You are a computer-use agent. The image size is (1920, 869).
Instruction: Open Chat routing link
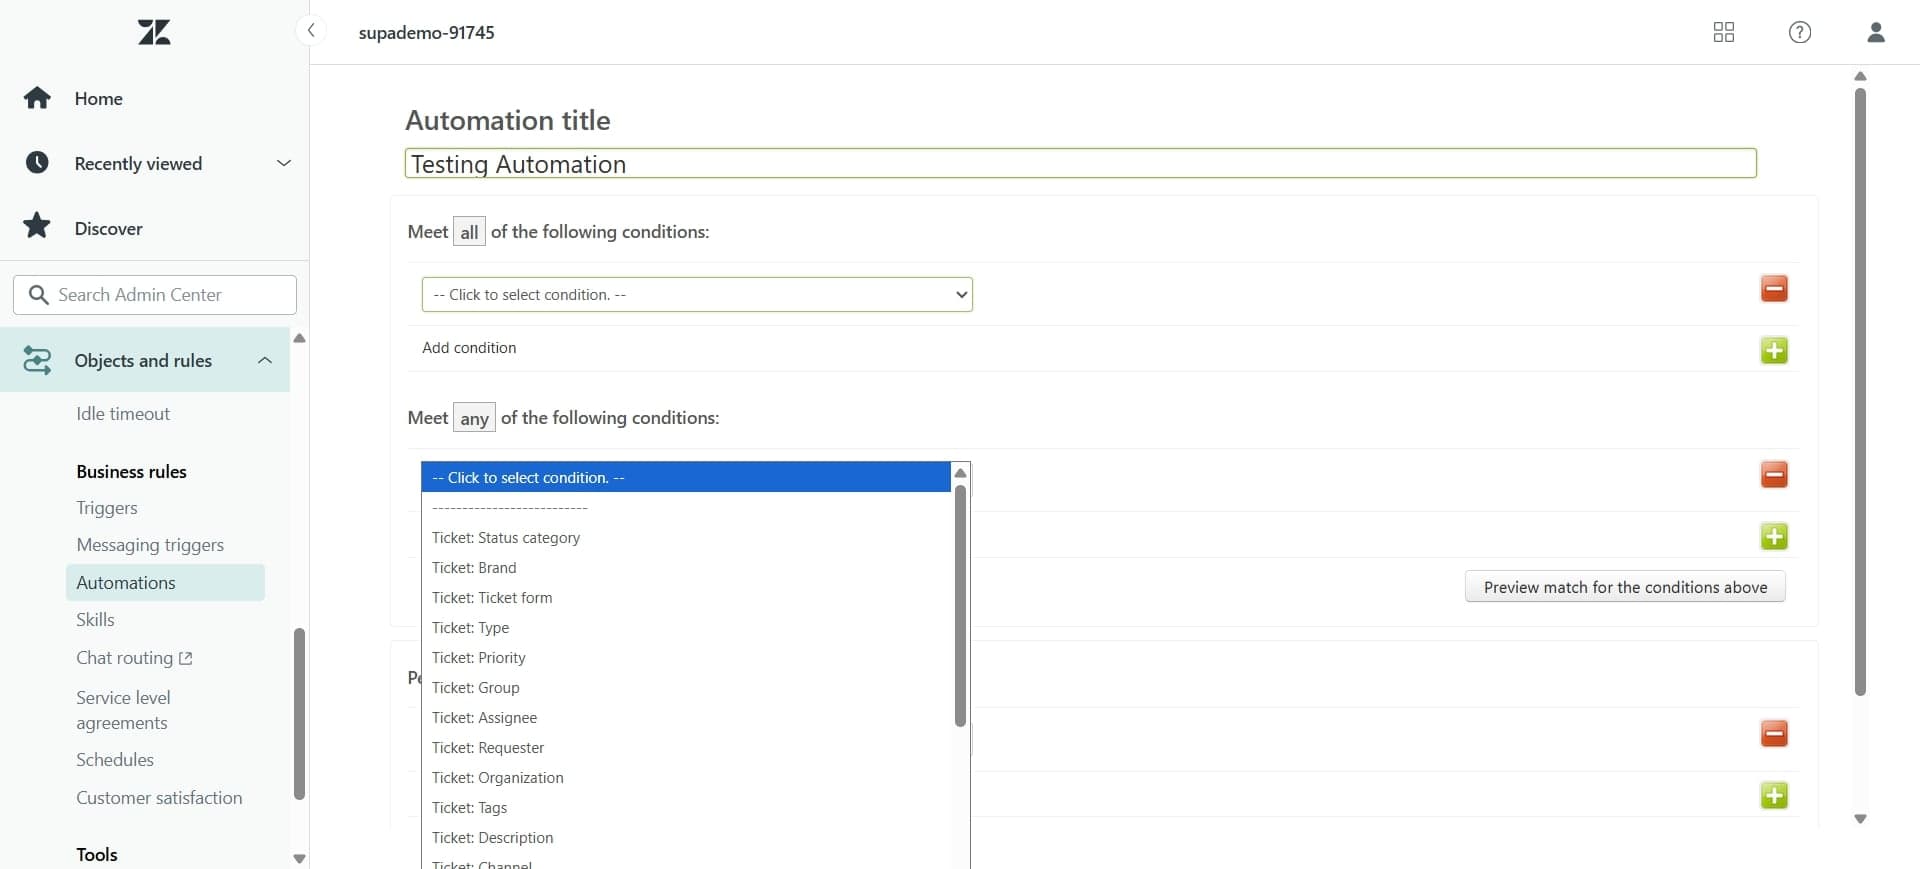click(x=125, y=658)
